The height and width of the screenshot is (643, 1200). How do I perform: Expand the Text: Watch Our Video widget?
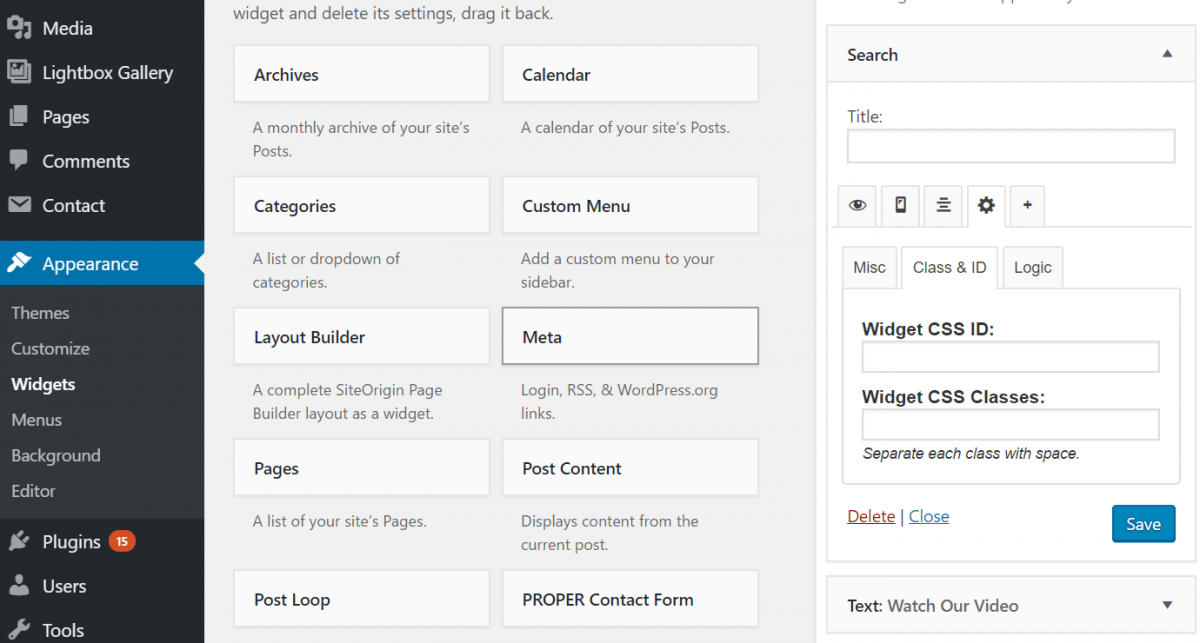point(1166,605)
